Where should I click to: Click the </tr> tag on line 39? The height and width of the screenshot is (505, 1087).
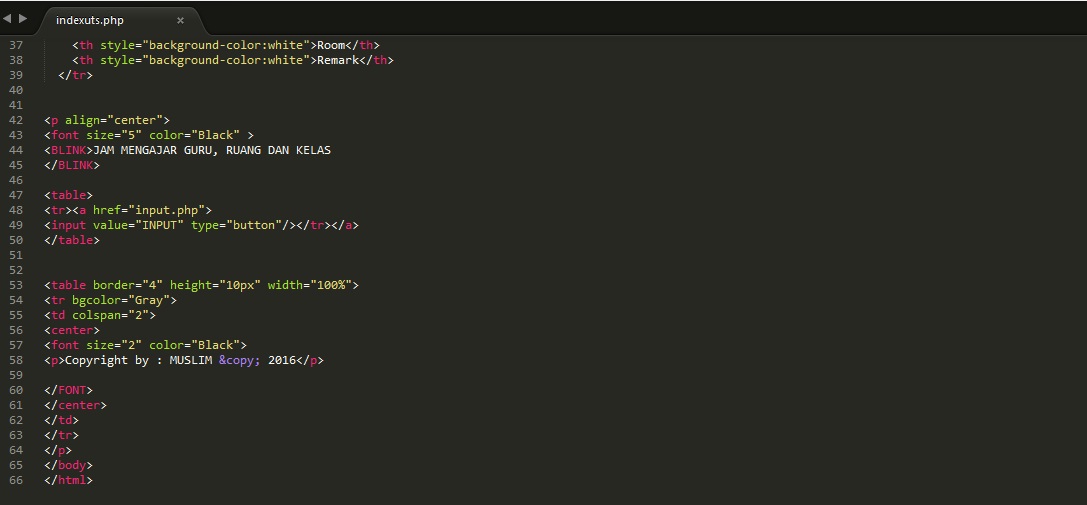click(x=75, y=75)
